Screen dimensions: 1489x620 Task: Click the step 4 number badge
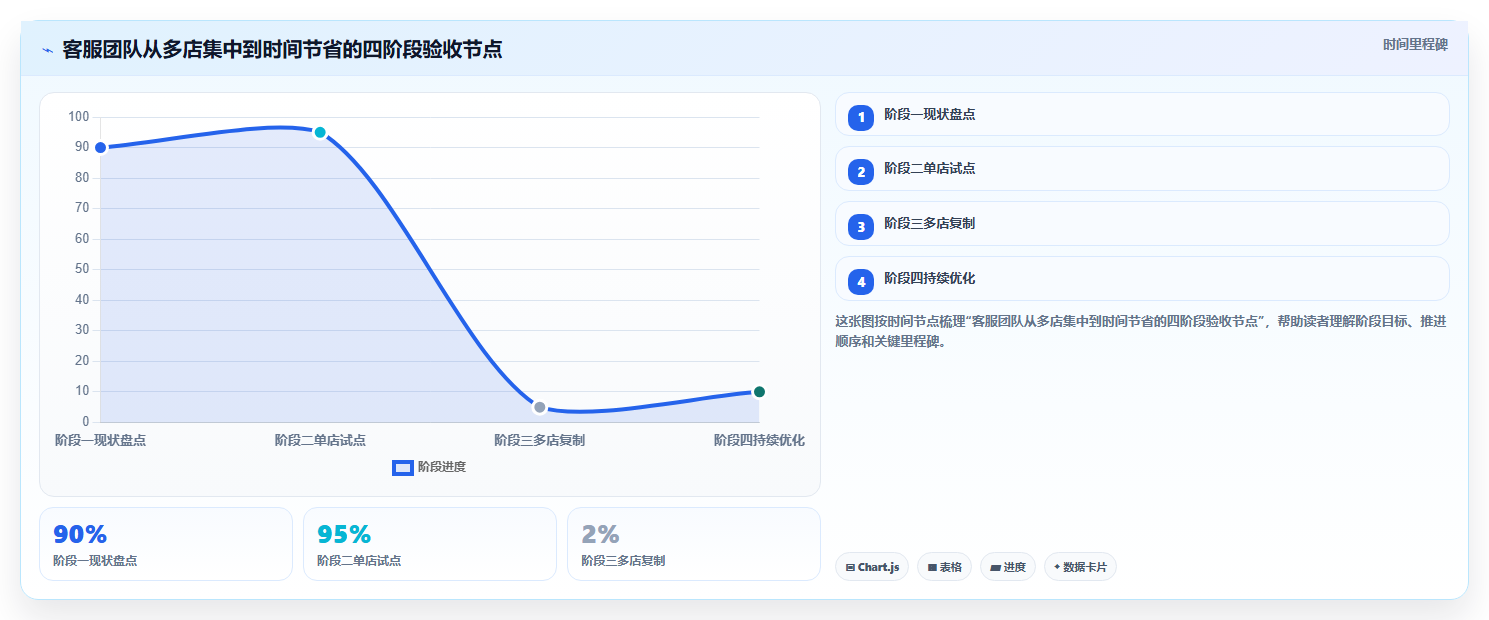(x=861, y=282)
